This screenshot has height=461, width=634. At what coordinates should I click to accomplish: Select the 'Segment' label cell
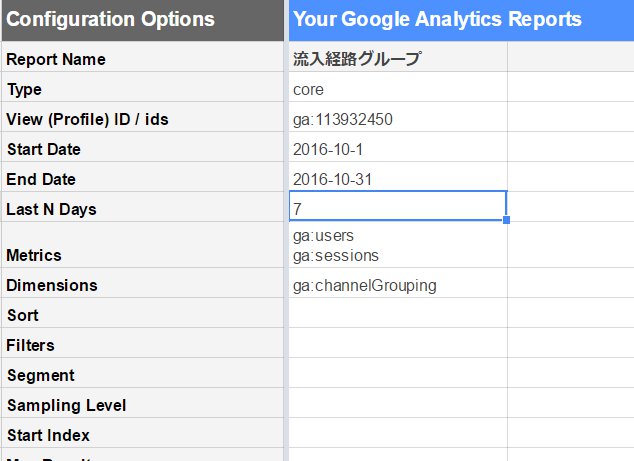pyautogui.click(x=143, y=372)
